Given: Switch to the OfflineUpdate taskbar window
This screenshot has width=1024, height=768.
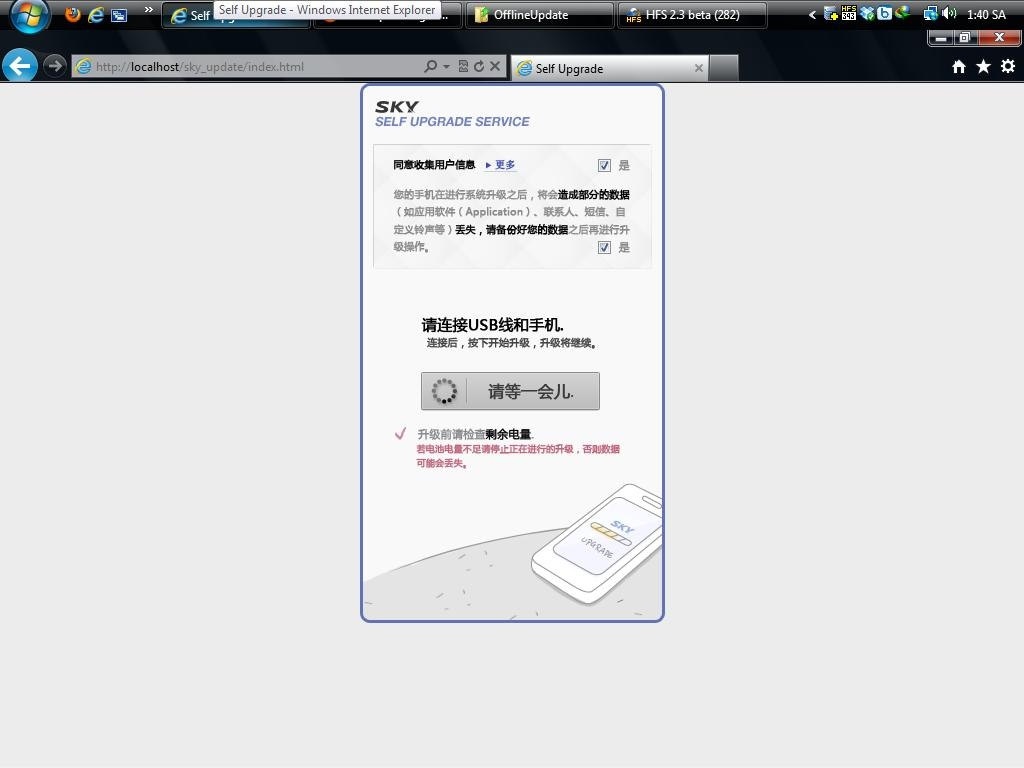Looking at the screenshot, I should (x=539, y=14).
